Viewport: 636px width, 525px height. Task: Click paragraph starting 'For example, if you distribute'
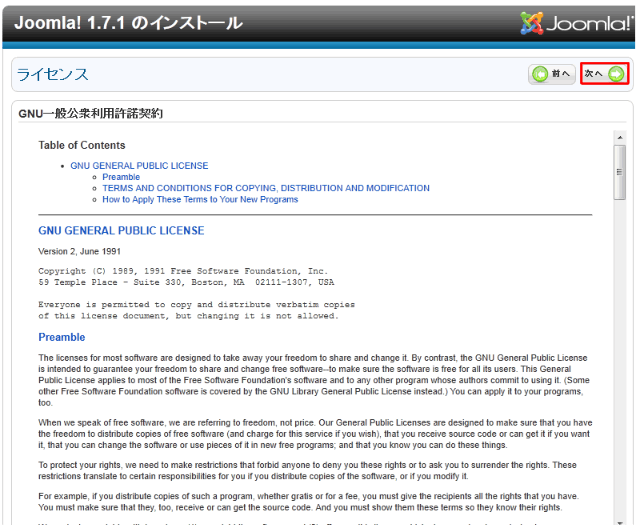coord(309,501)
